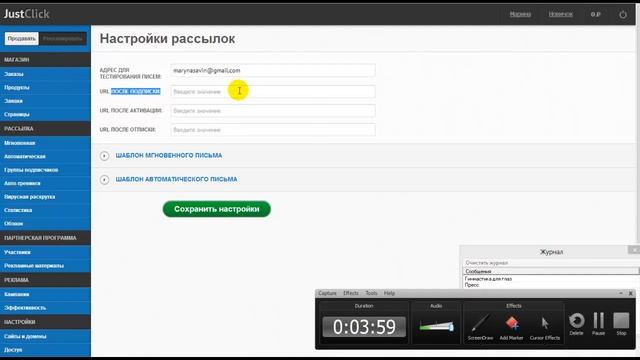
Task: Minimize the recorder toolbar window
Action: point(621,293)
